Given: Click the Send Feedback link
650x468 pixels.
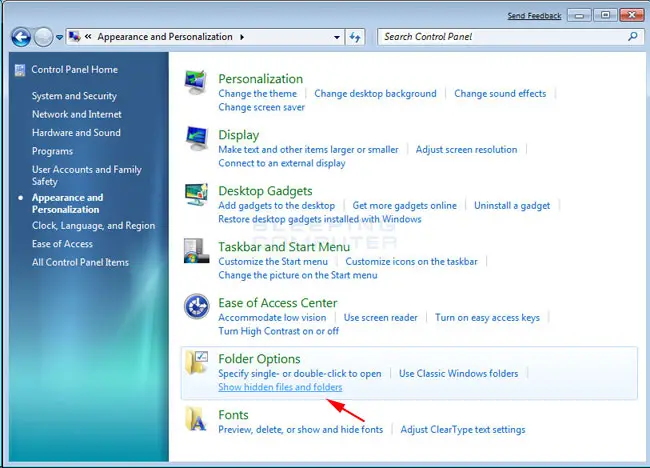Looking at the screenshot, I should pos(534,16).
